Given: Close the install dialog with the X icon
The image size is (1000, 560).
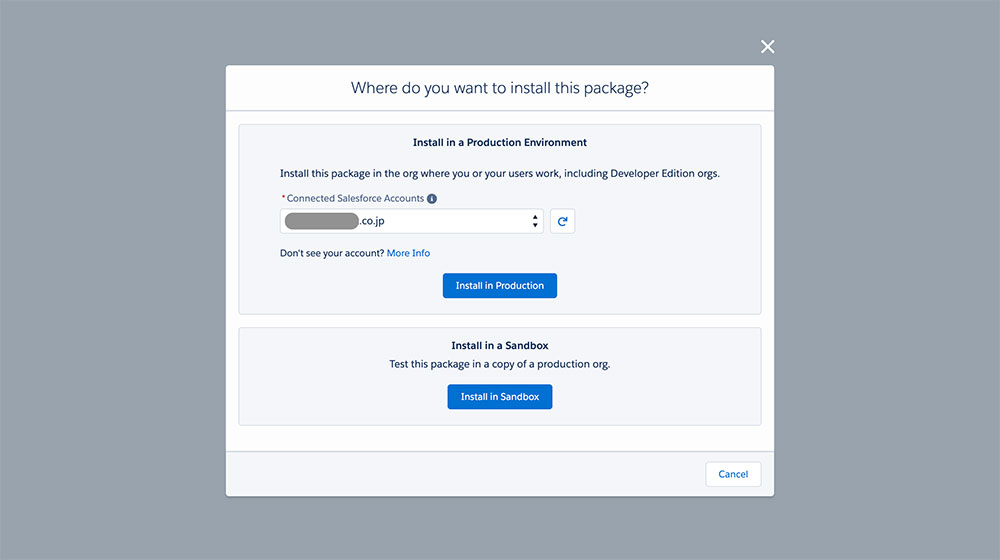Looking at the screenshot, I should tap(767, 47).
